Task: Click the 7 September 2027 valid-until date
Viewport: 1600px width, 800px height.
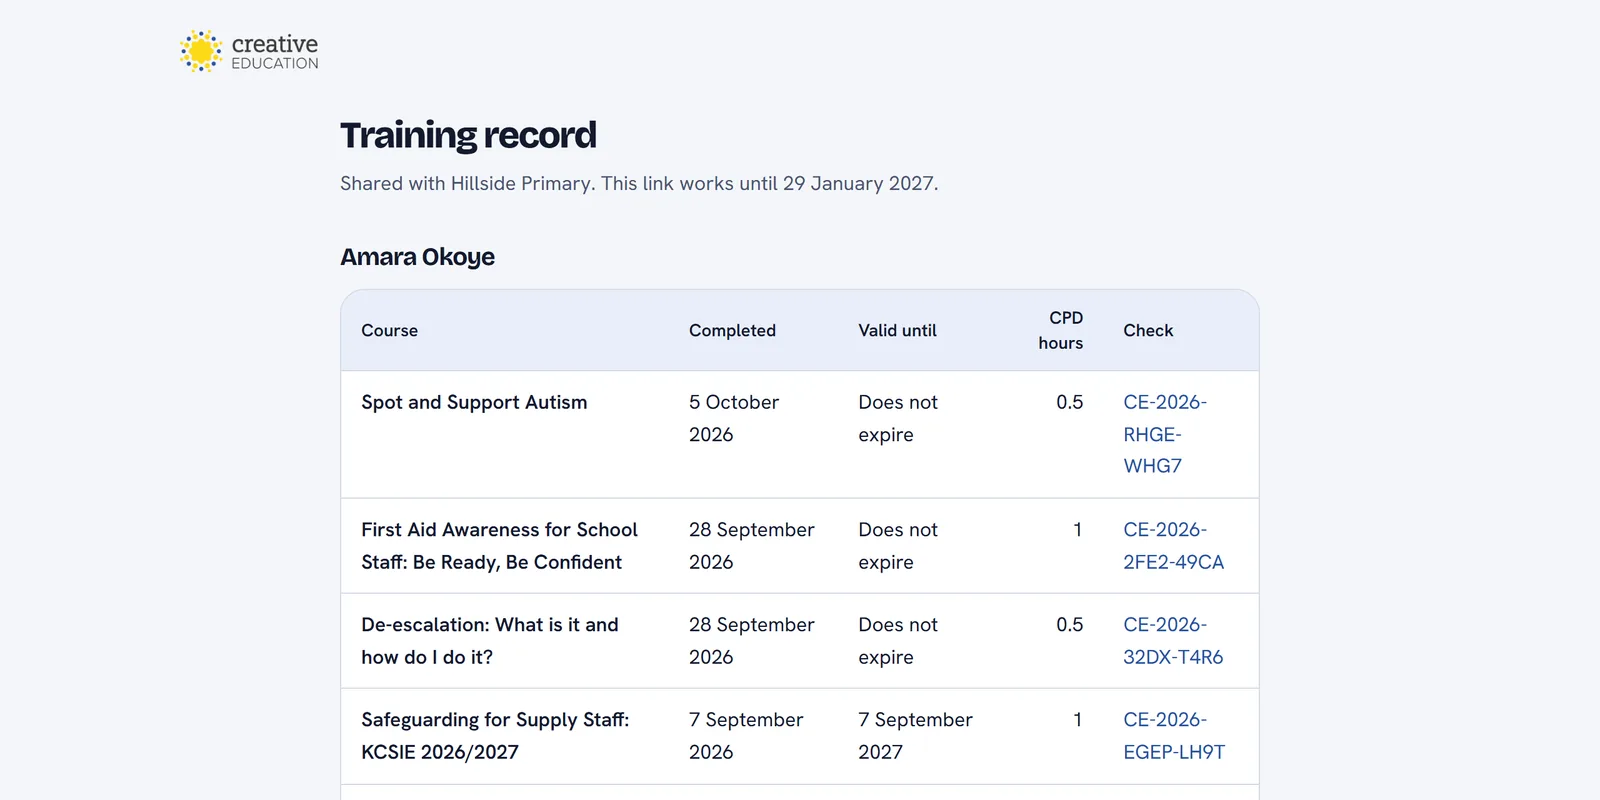Action: tap(915, 736)
